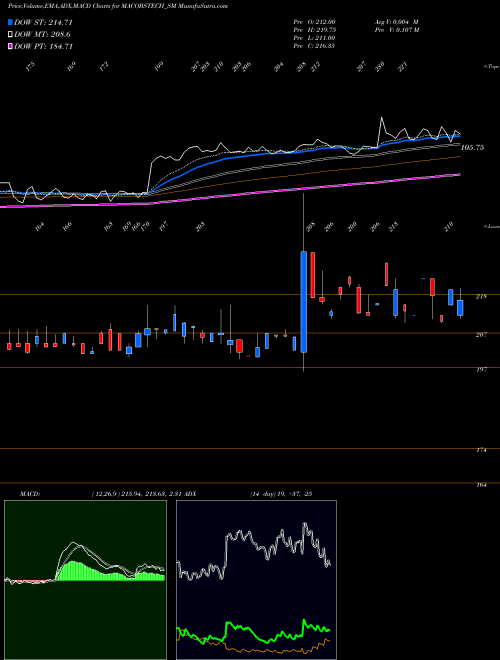
Task: Click the 163 lows label
Action: [x=108, y=226]
